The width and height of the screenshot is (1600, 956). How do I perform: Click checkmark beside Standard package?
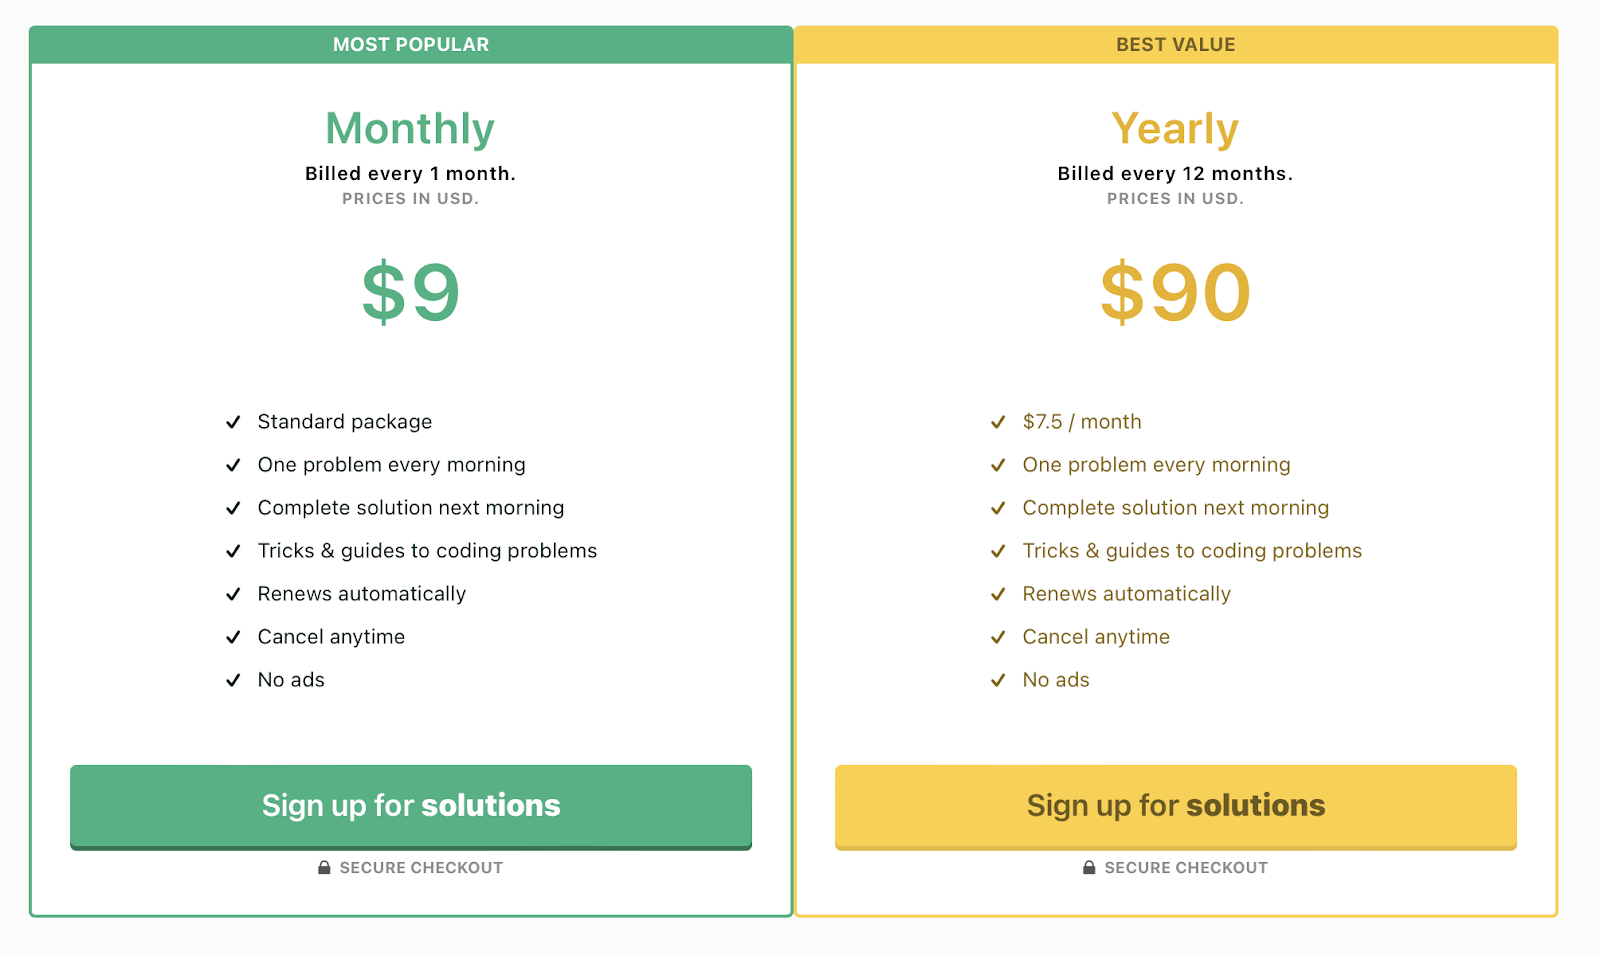point(233,422)
